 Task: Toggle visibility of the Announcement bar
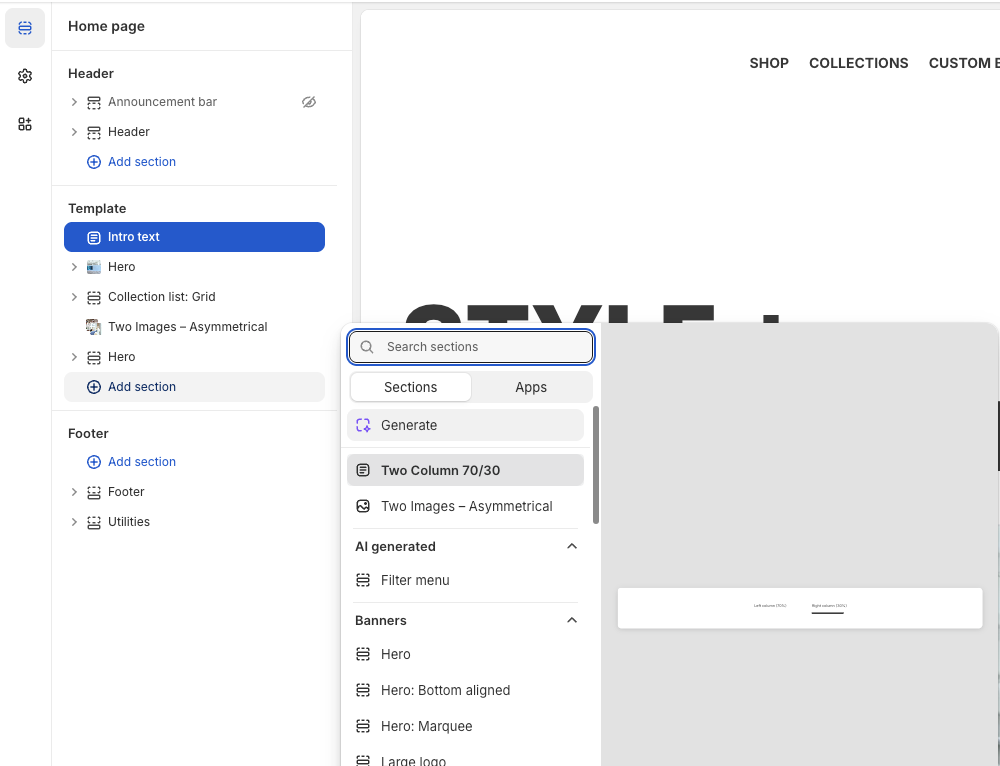(x=309, y=102)
